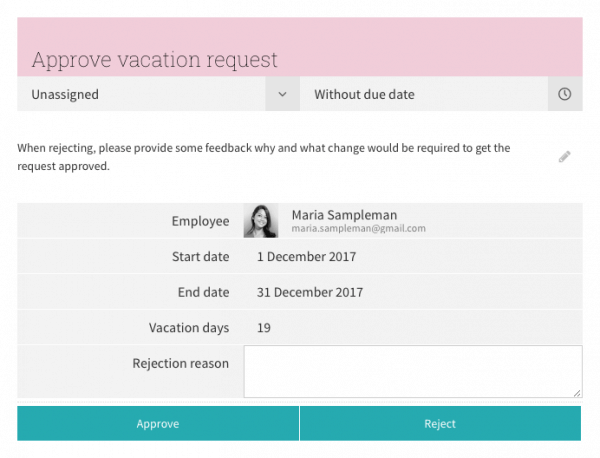Click the rejection feedback instruction text
Screen dimensions: 600x458
click(x=264, y=157)
